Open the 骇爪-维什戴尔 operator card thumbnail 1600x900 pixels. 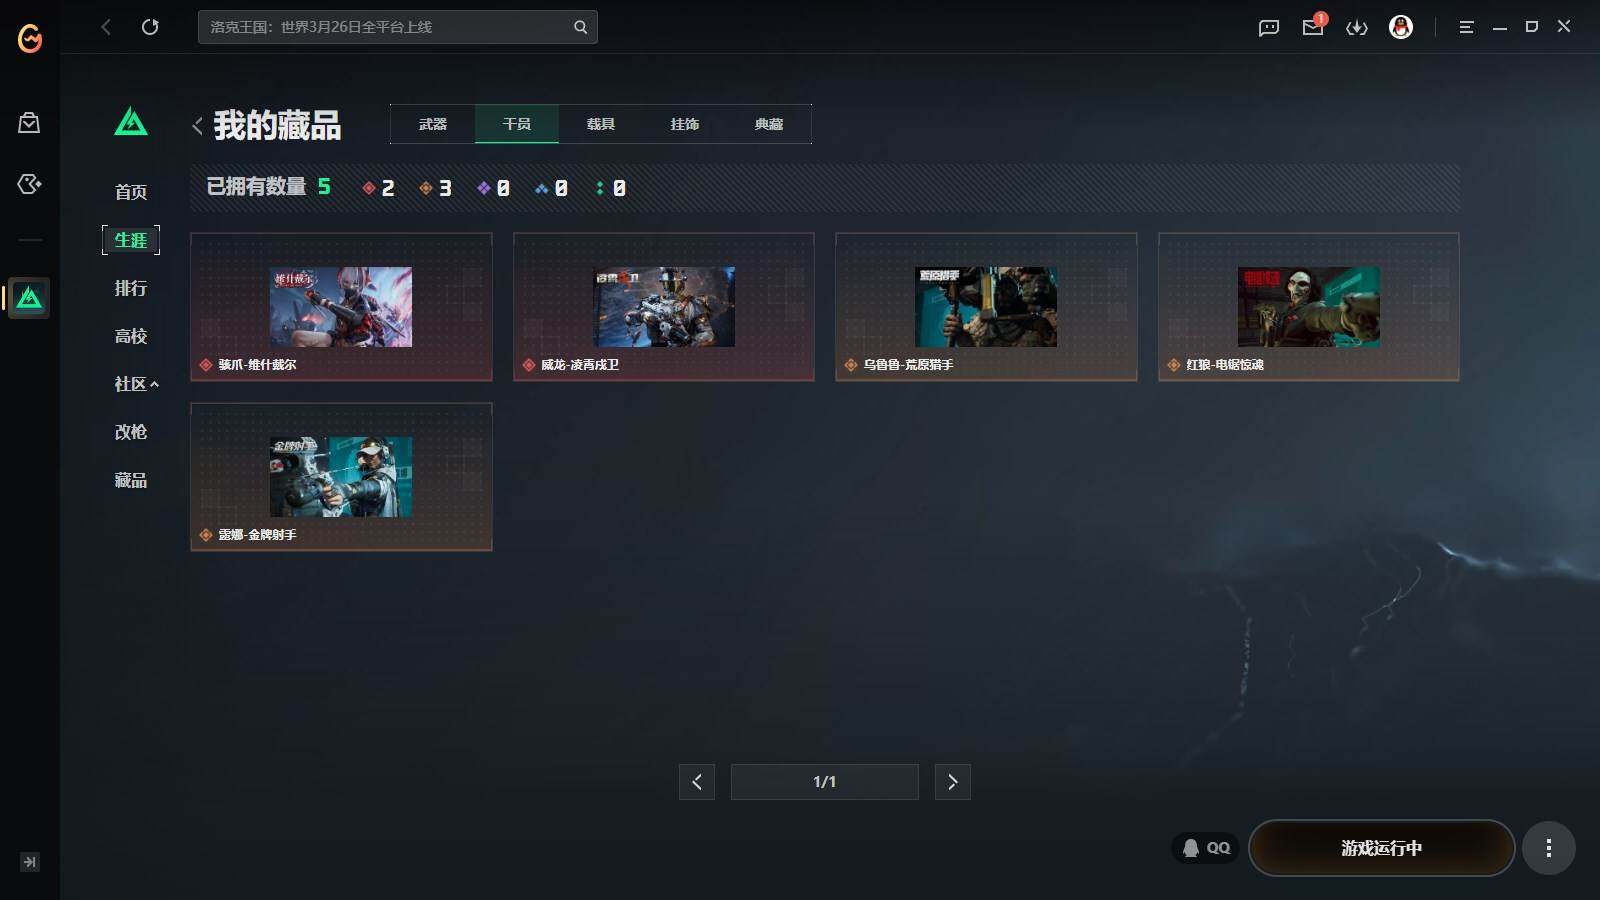point(341,307)
